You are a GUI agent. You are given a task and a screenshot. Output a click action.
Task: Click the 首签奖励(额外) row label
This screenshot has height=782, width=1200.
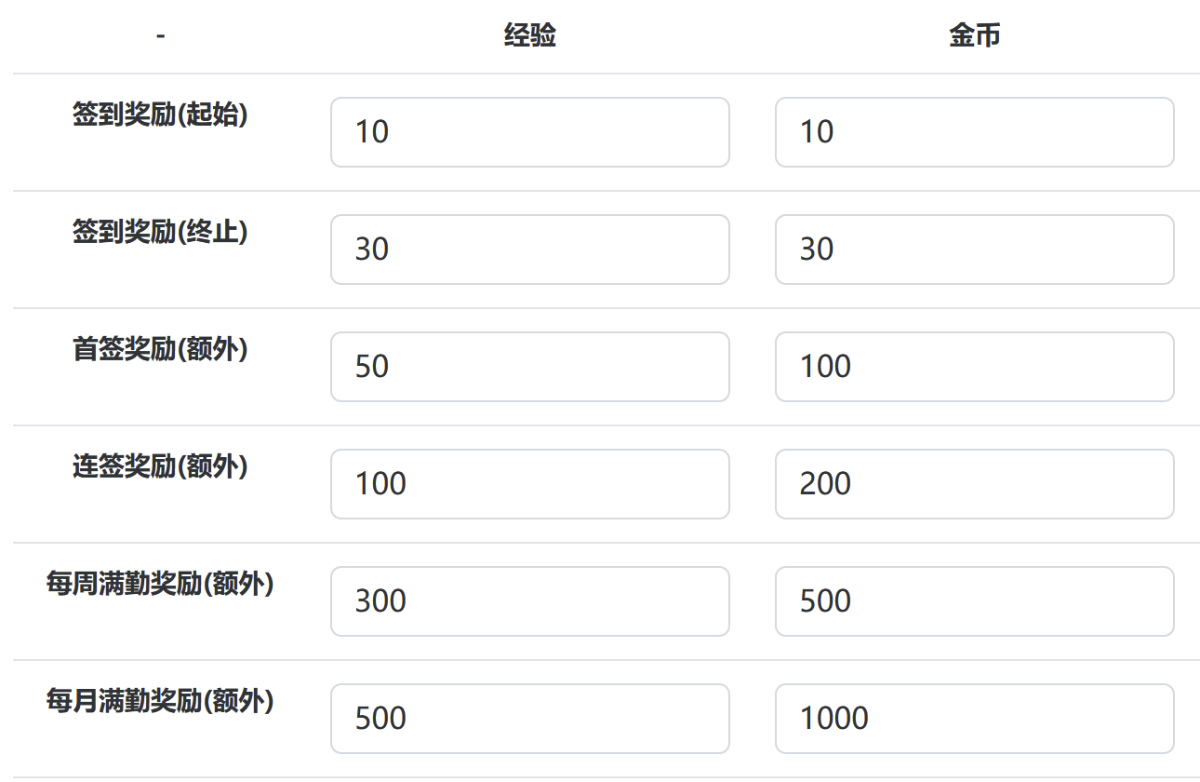click(x=160, y=350)
